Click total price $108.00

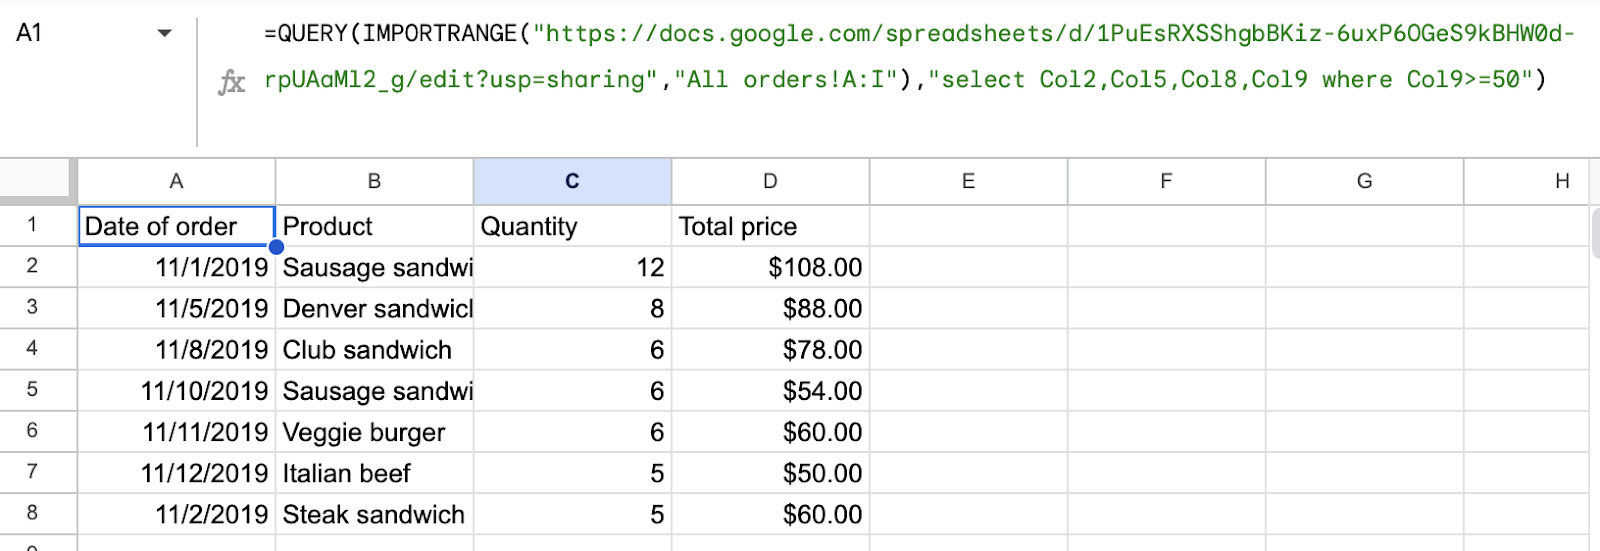tap(770, 267)
